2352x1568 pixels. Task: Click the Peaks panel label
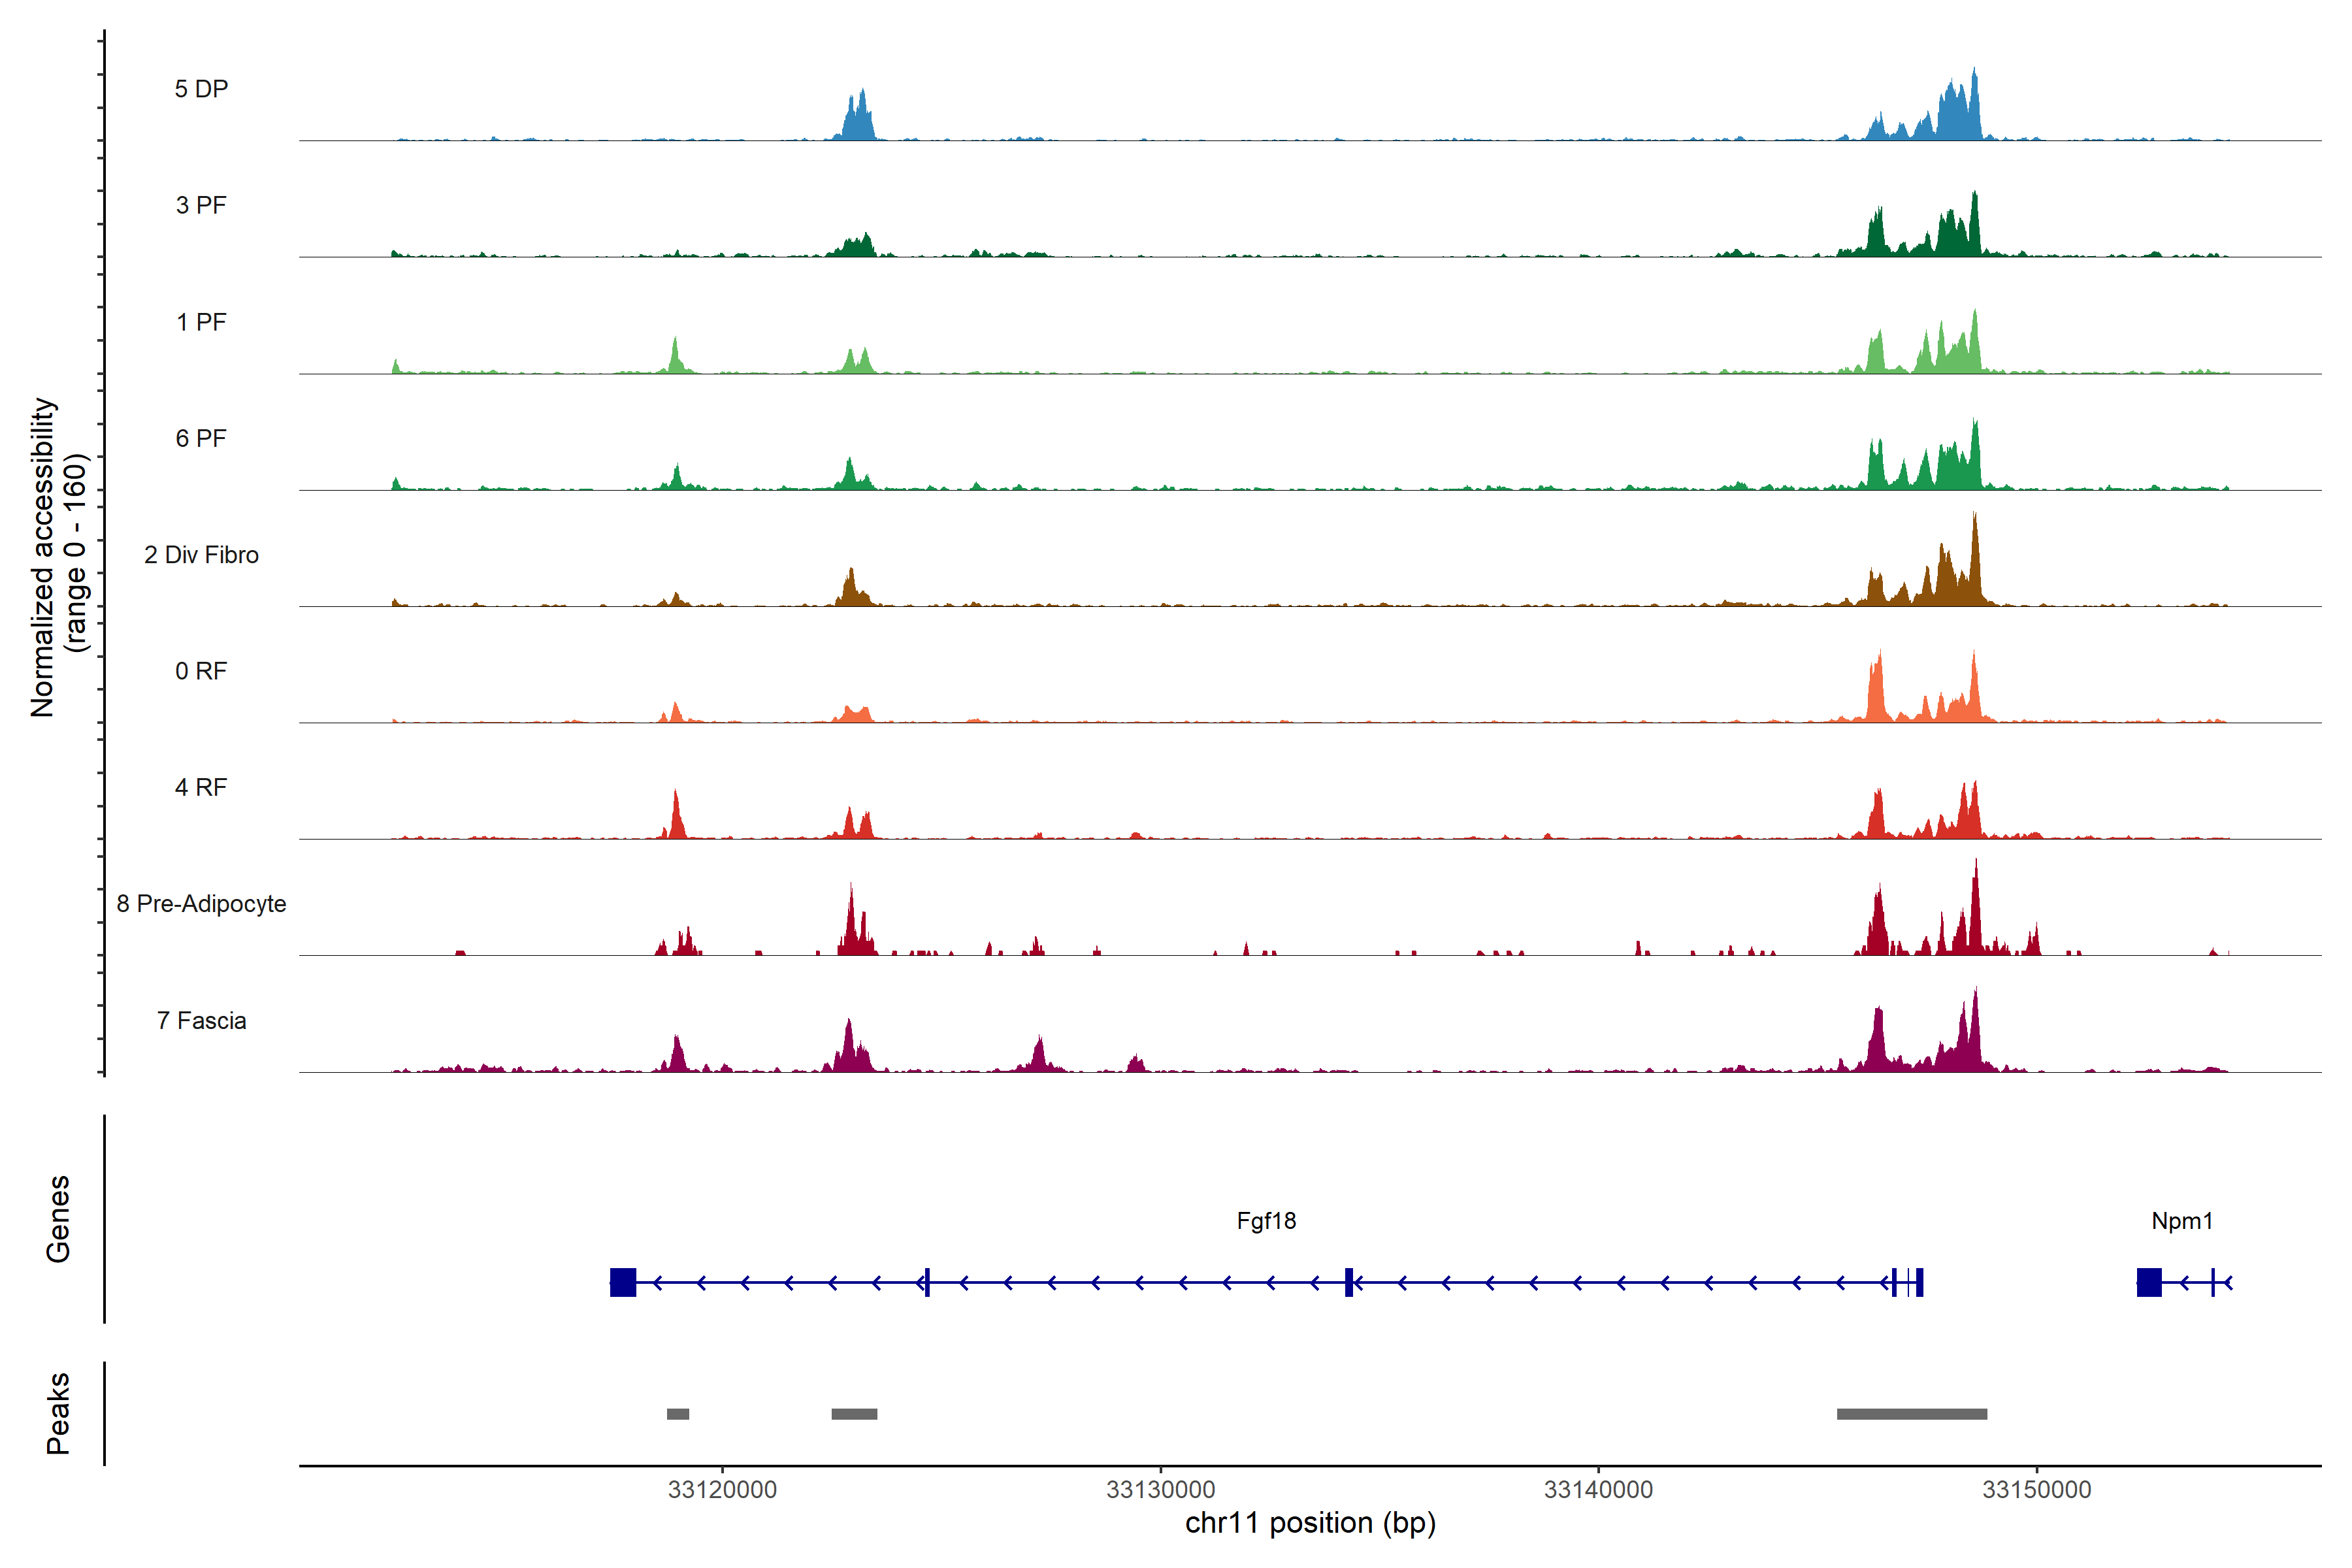pyautogui.click(x=58, y=1413)
